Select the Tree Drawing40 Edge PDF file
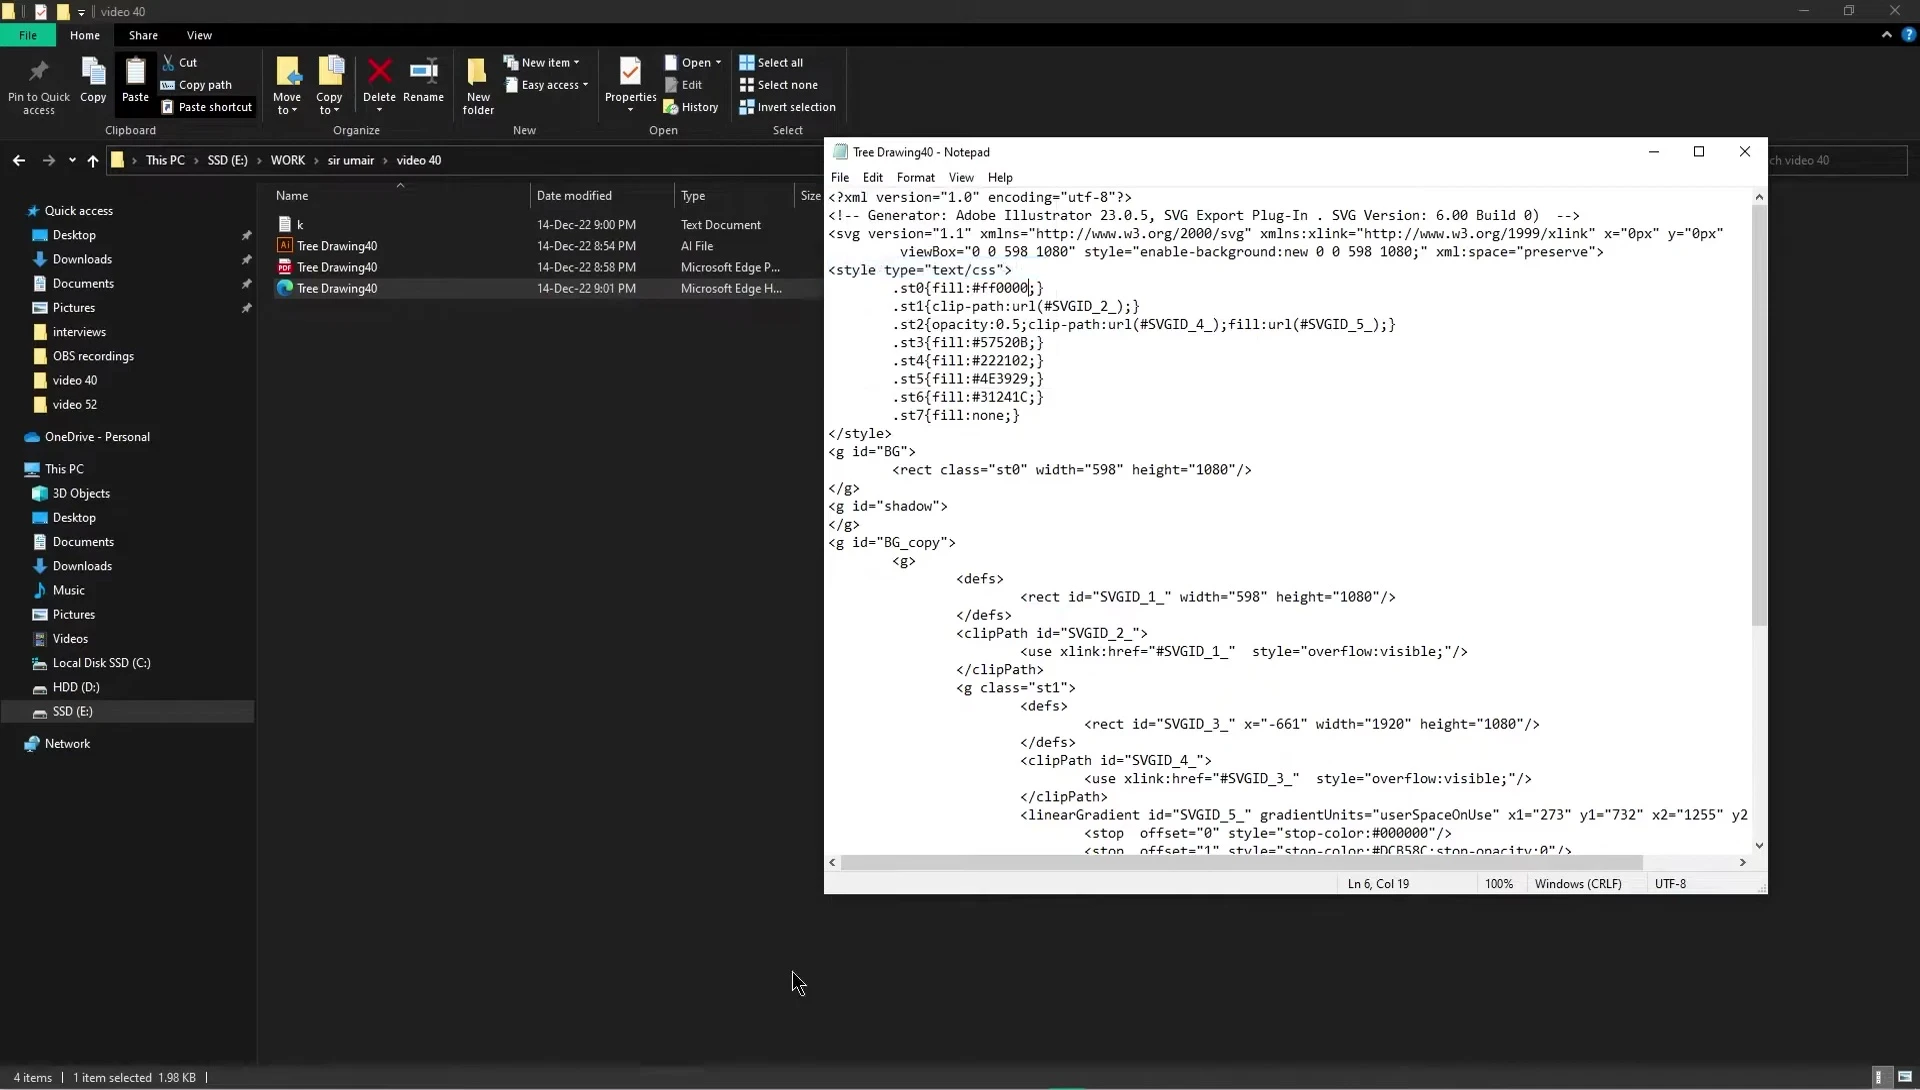This screenshot has height=1090, width=1920. tap(546, 267)
